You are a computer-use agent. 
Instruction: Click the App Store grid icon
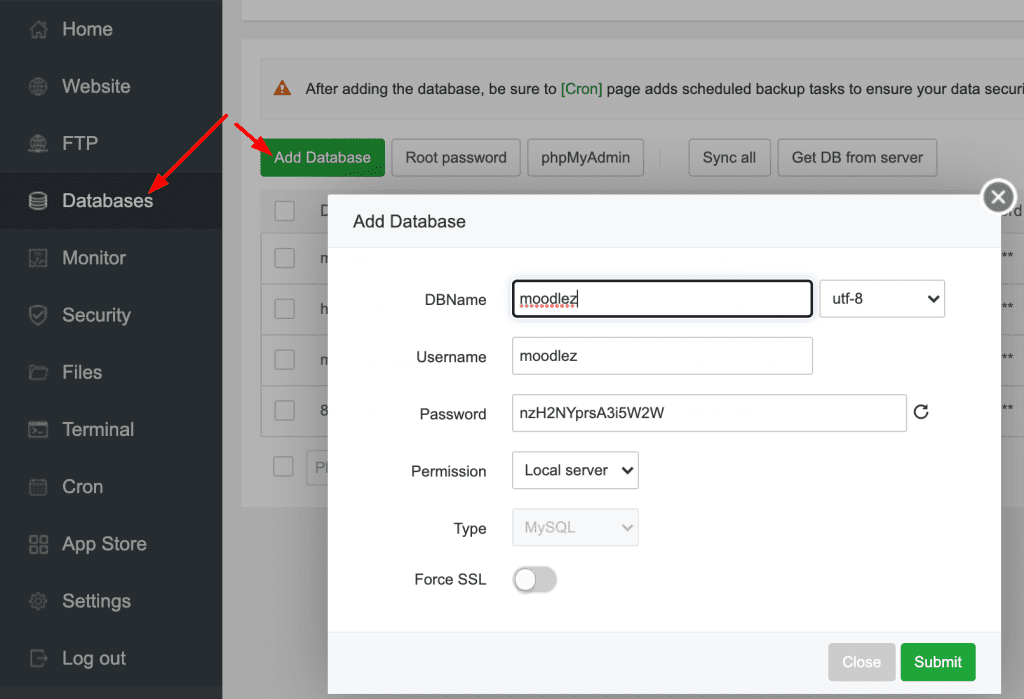point(39,544)
